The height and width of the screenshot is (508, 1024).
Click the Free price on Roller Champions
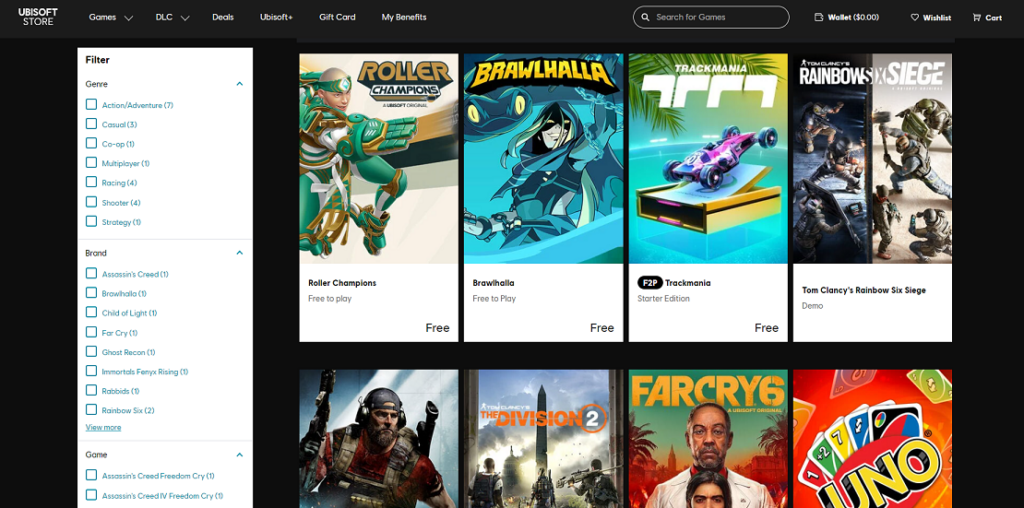(438, 328)
